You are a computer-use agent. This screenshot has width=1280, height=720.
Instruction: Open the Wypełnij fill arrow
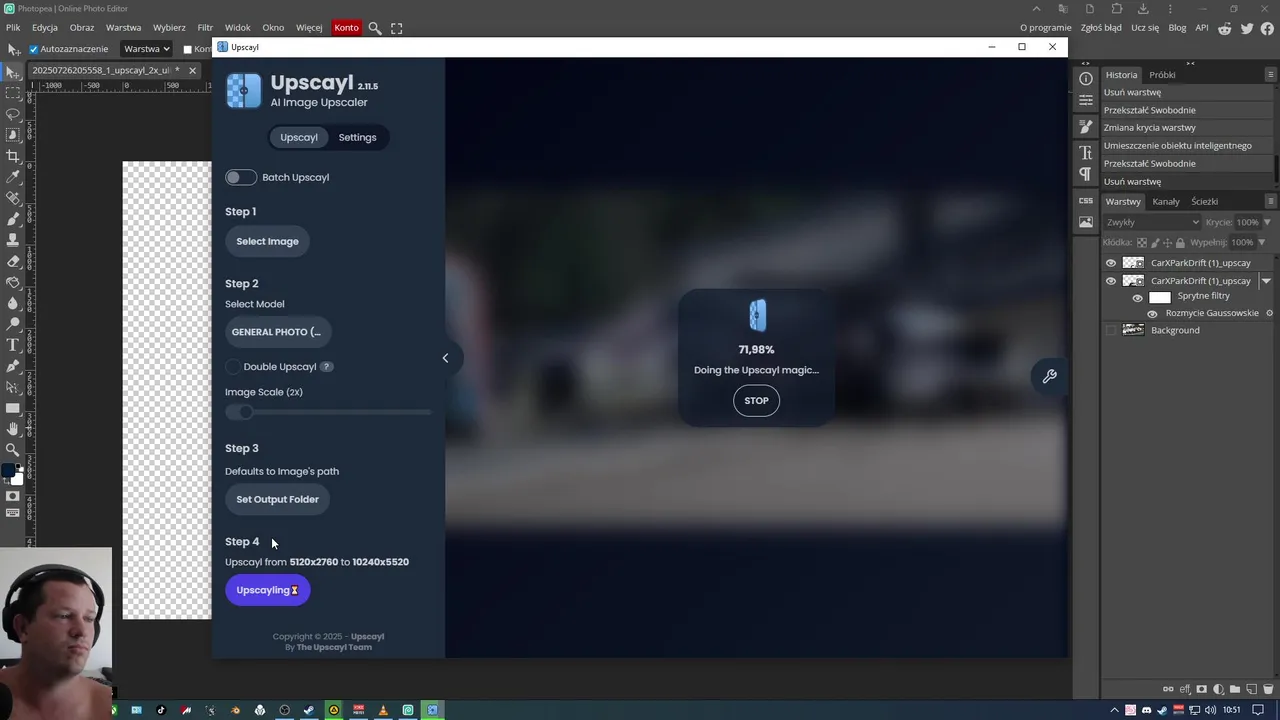tap(1262, 242)
